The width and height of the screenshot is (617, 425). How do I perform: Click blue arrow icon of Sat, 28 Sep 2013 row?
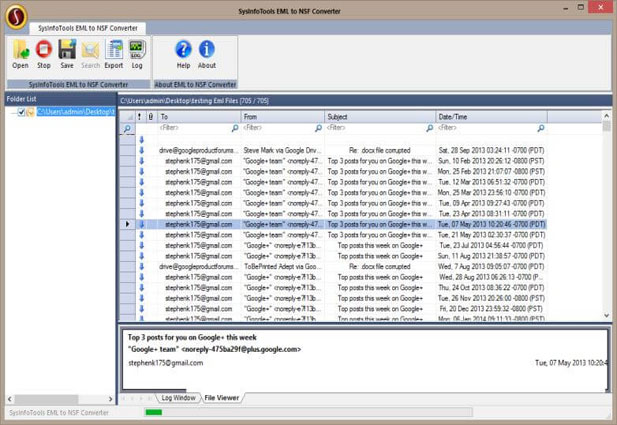[x=142, y=150]
